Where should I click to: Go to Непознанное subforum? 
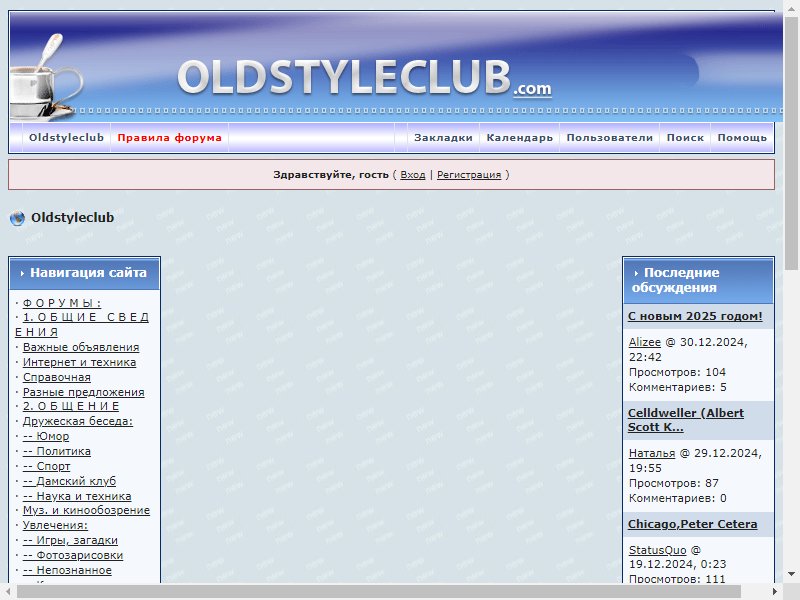(x=67, y=570)
